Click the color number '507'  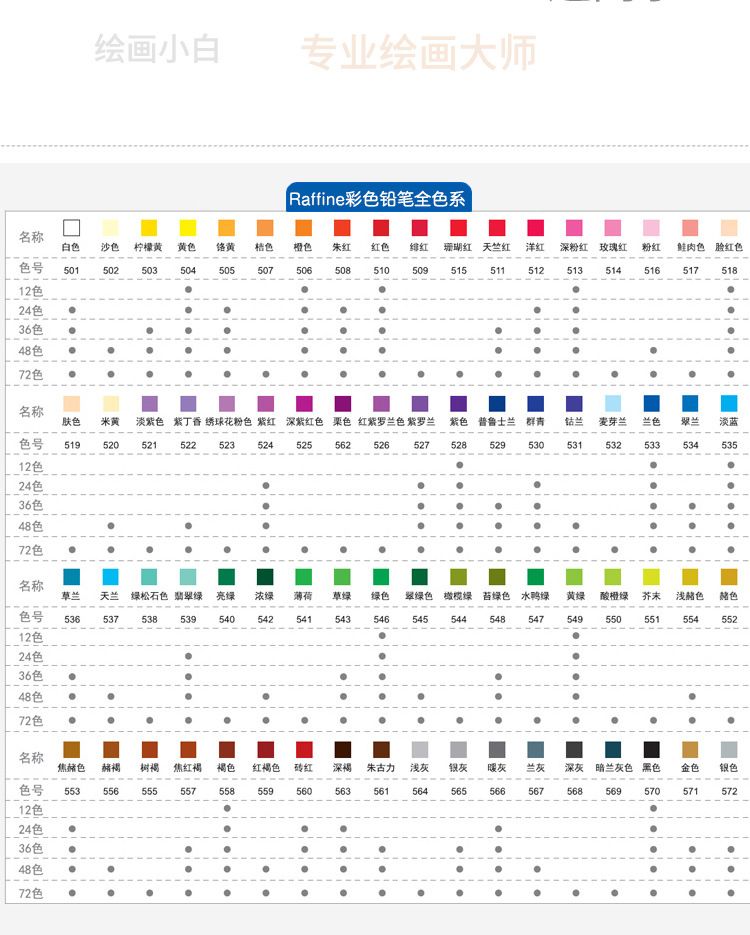click(265, 270)
